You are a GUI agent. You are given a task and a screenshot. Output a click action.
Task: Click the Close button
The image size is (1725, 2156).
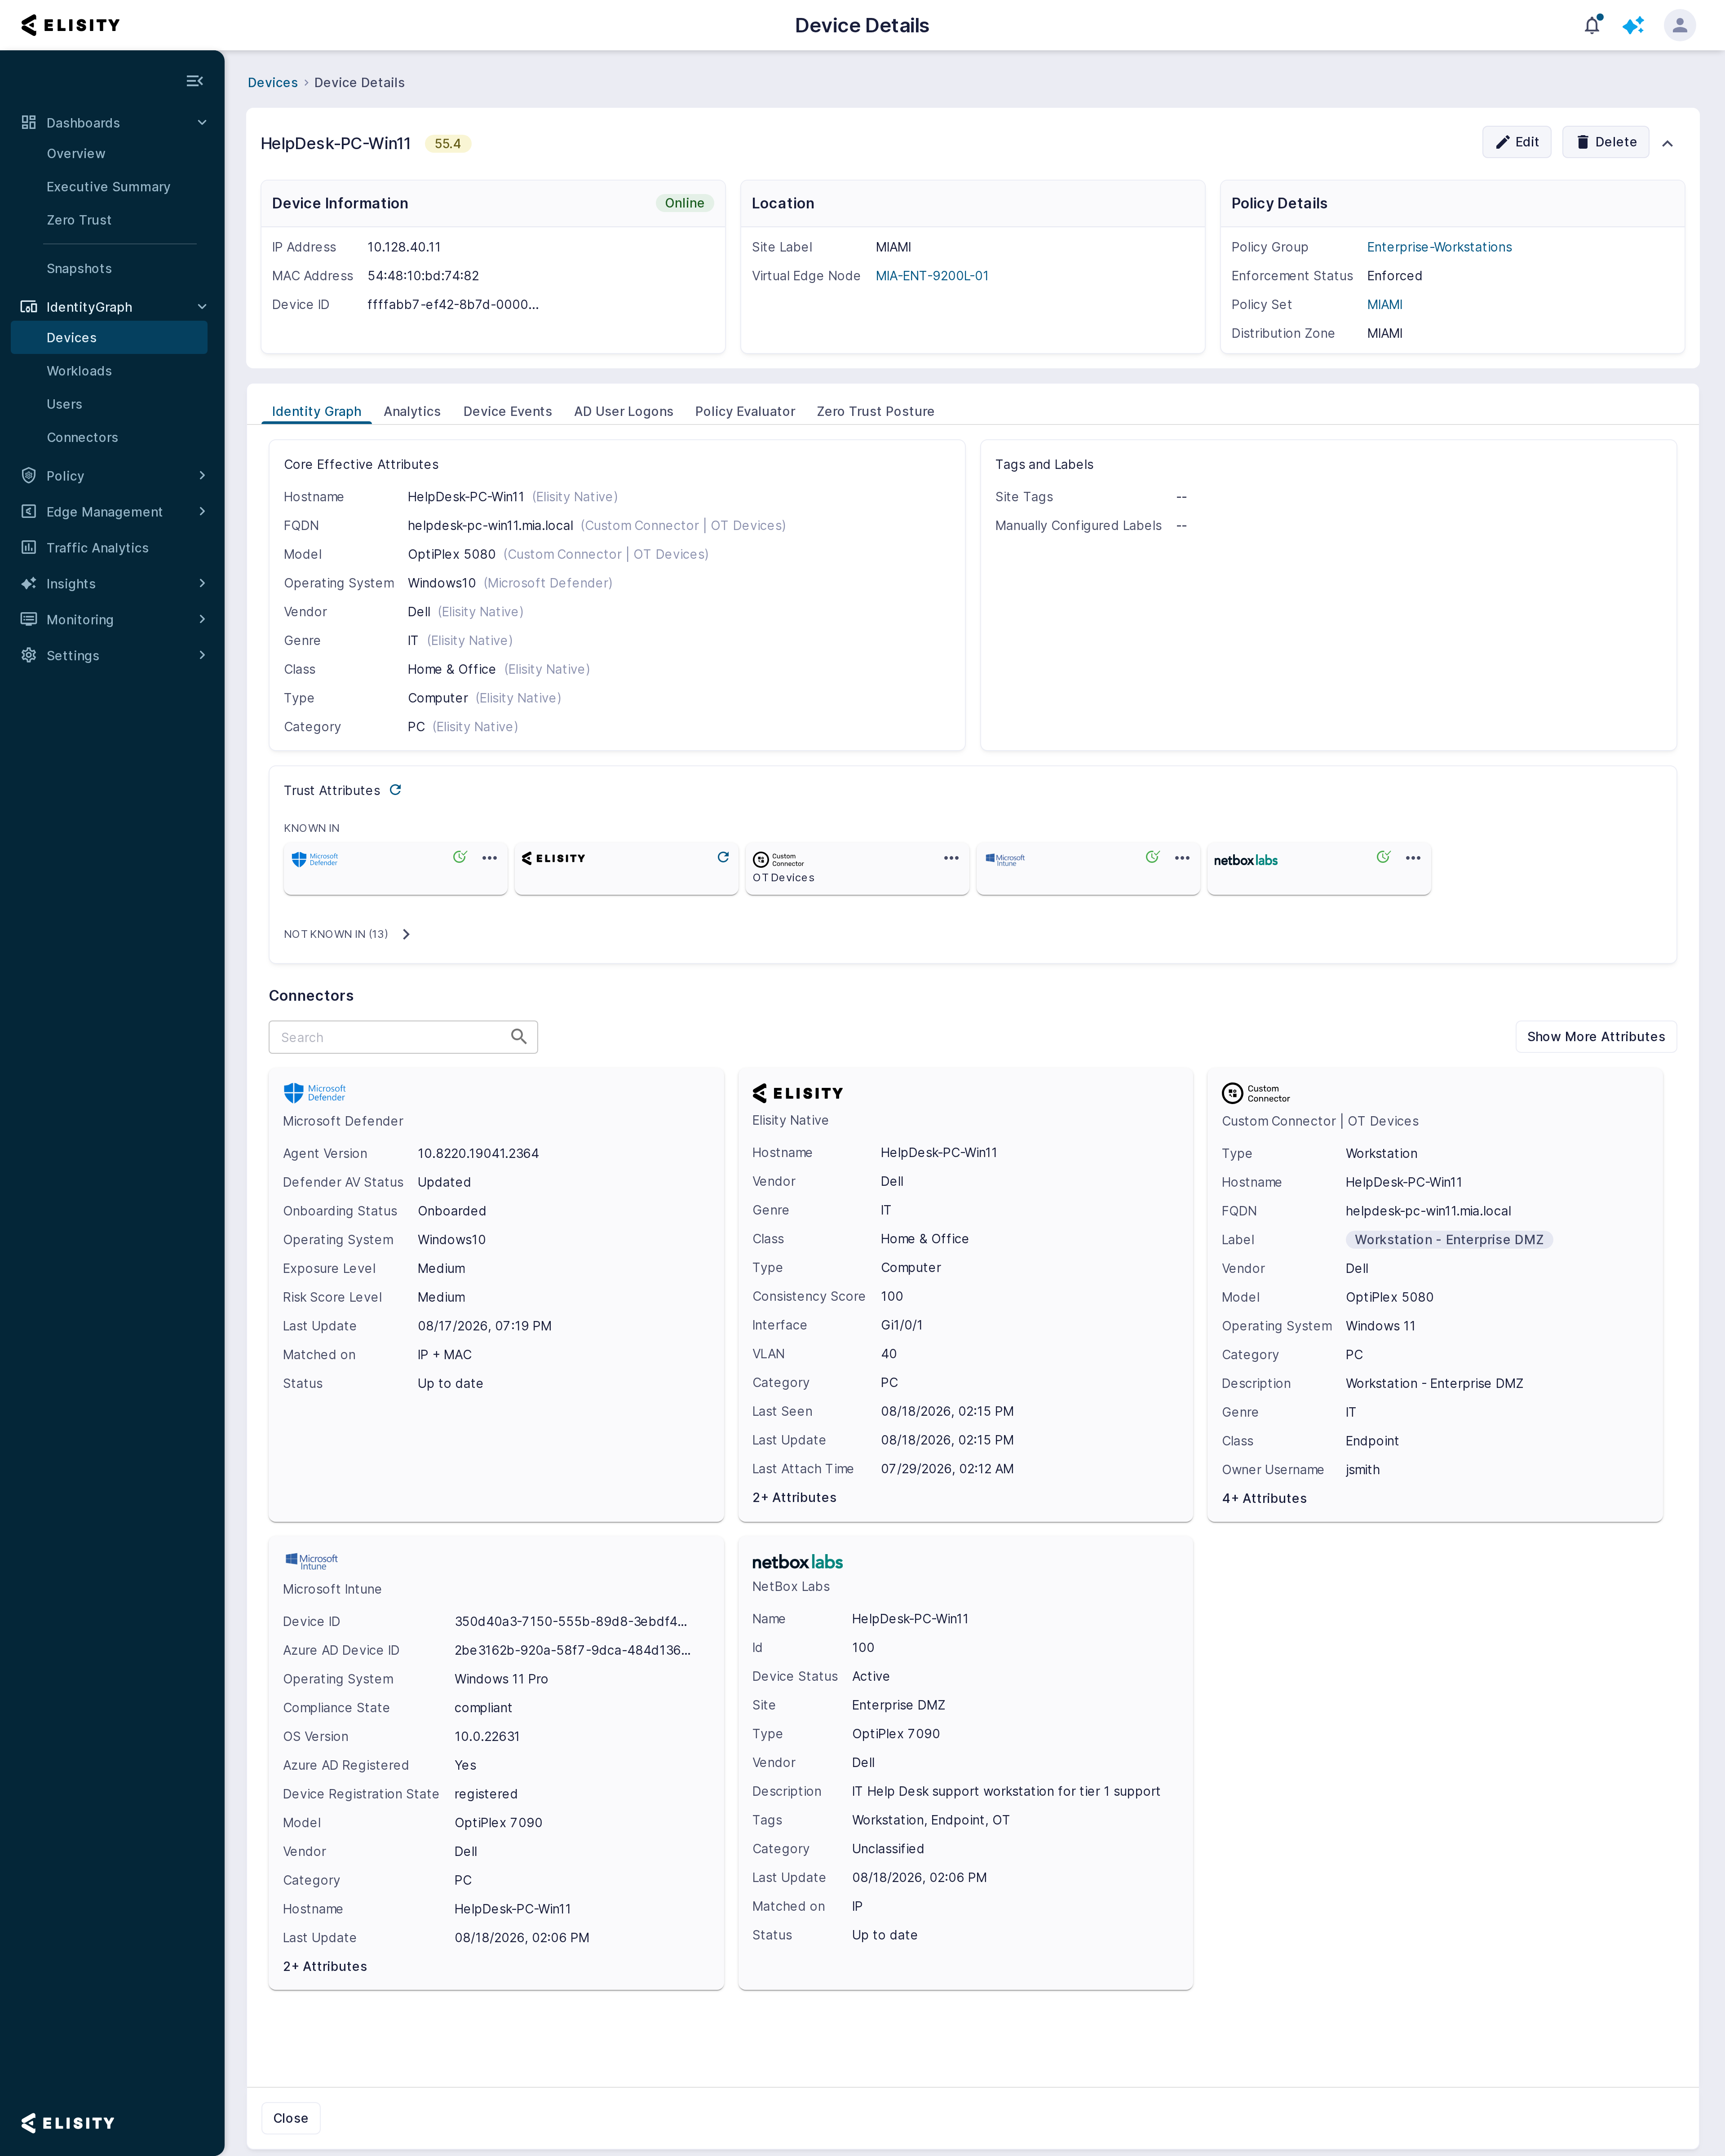tap(290, 2118)
